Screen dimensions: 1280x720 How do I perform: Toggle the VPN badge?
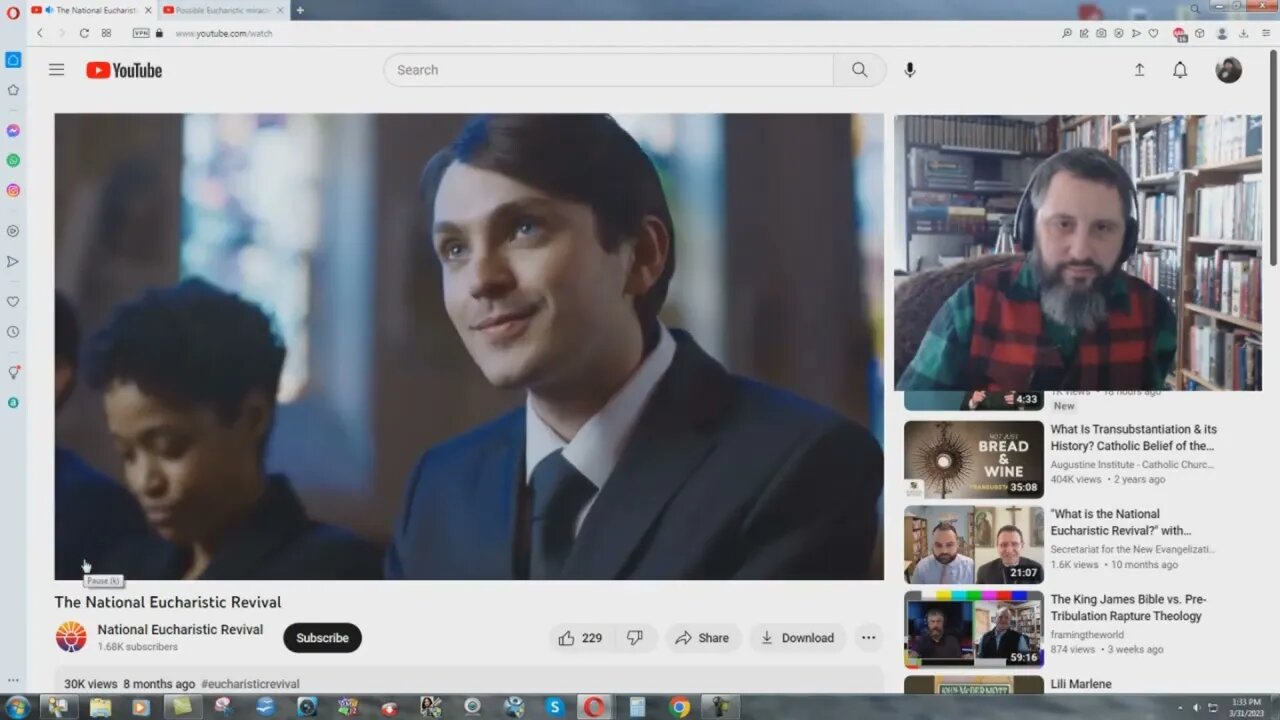141,33
